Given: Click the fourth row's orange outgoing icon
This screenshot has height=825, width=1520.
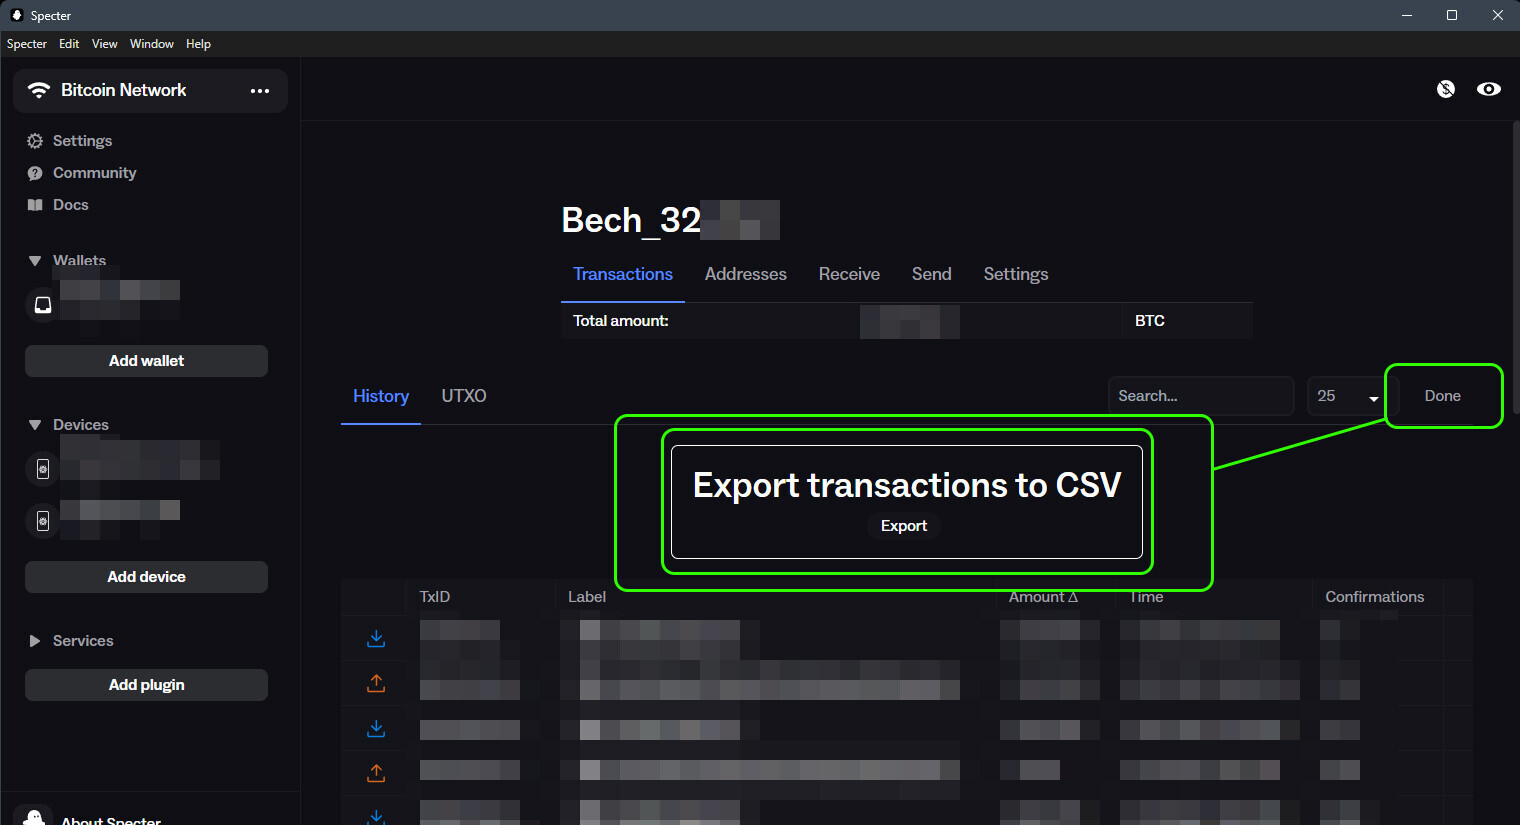Looking at the screenshot, I should click(376, 773).
